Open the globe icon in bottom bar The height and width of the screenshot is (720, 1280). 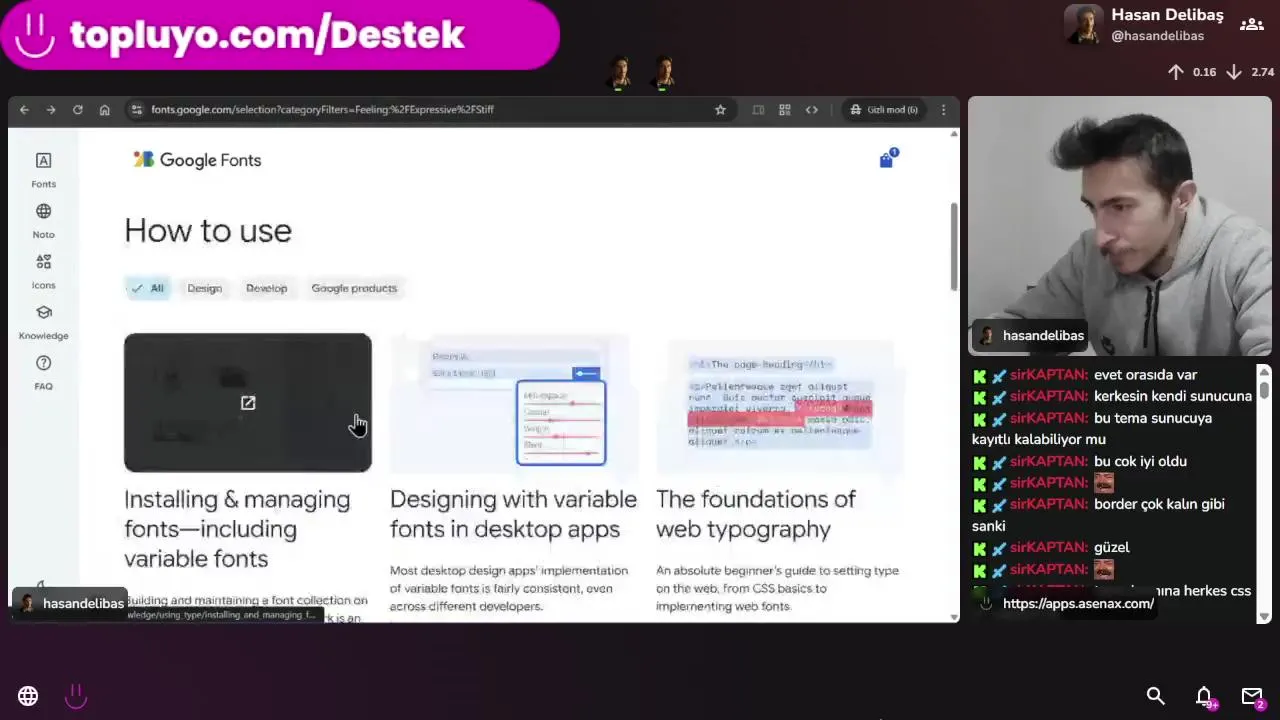pos(28,696)
